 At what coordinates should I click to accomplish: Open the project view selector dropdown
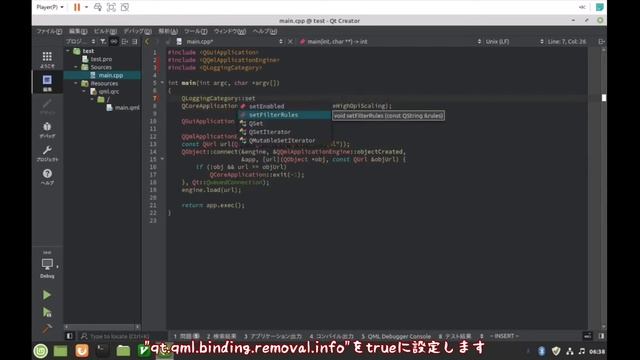(x=80, y=41)
